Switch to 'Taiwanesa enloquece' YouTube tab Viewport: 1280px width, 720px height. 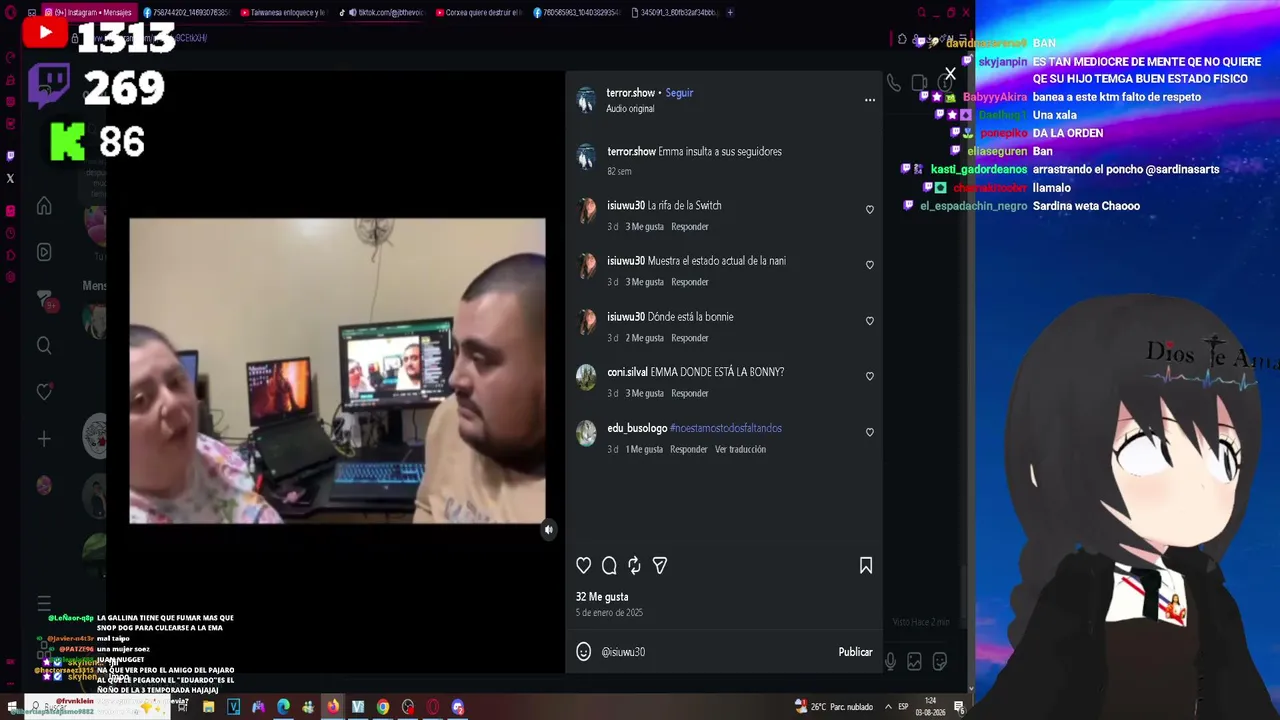[x=283, y=13]
